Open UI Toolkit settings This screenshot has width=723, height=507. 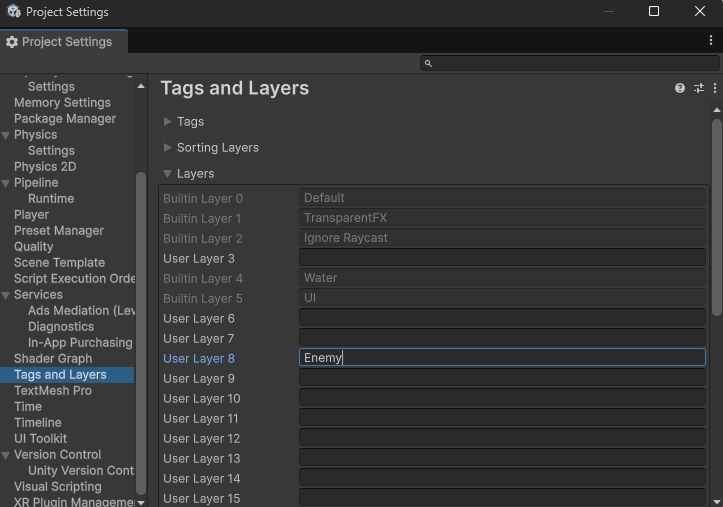point(41,439)
